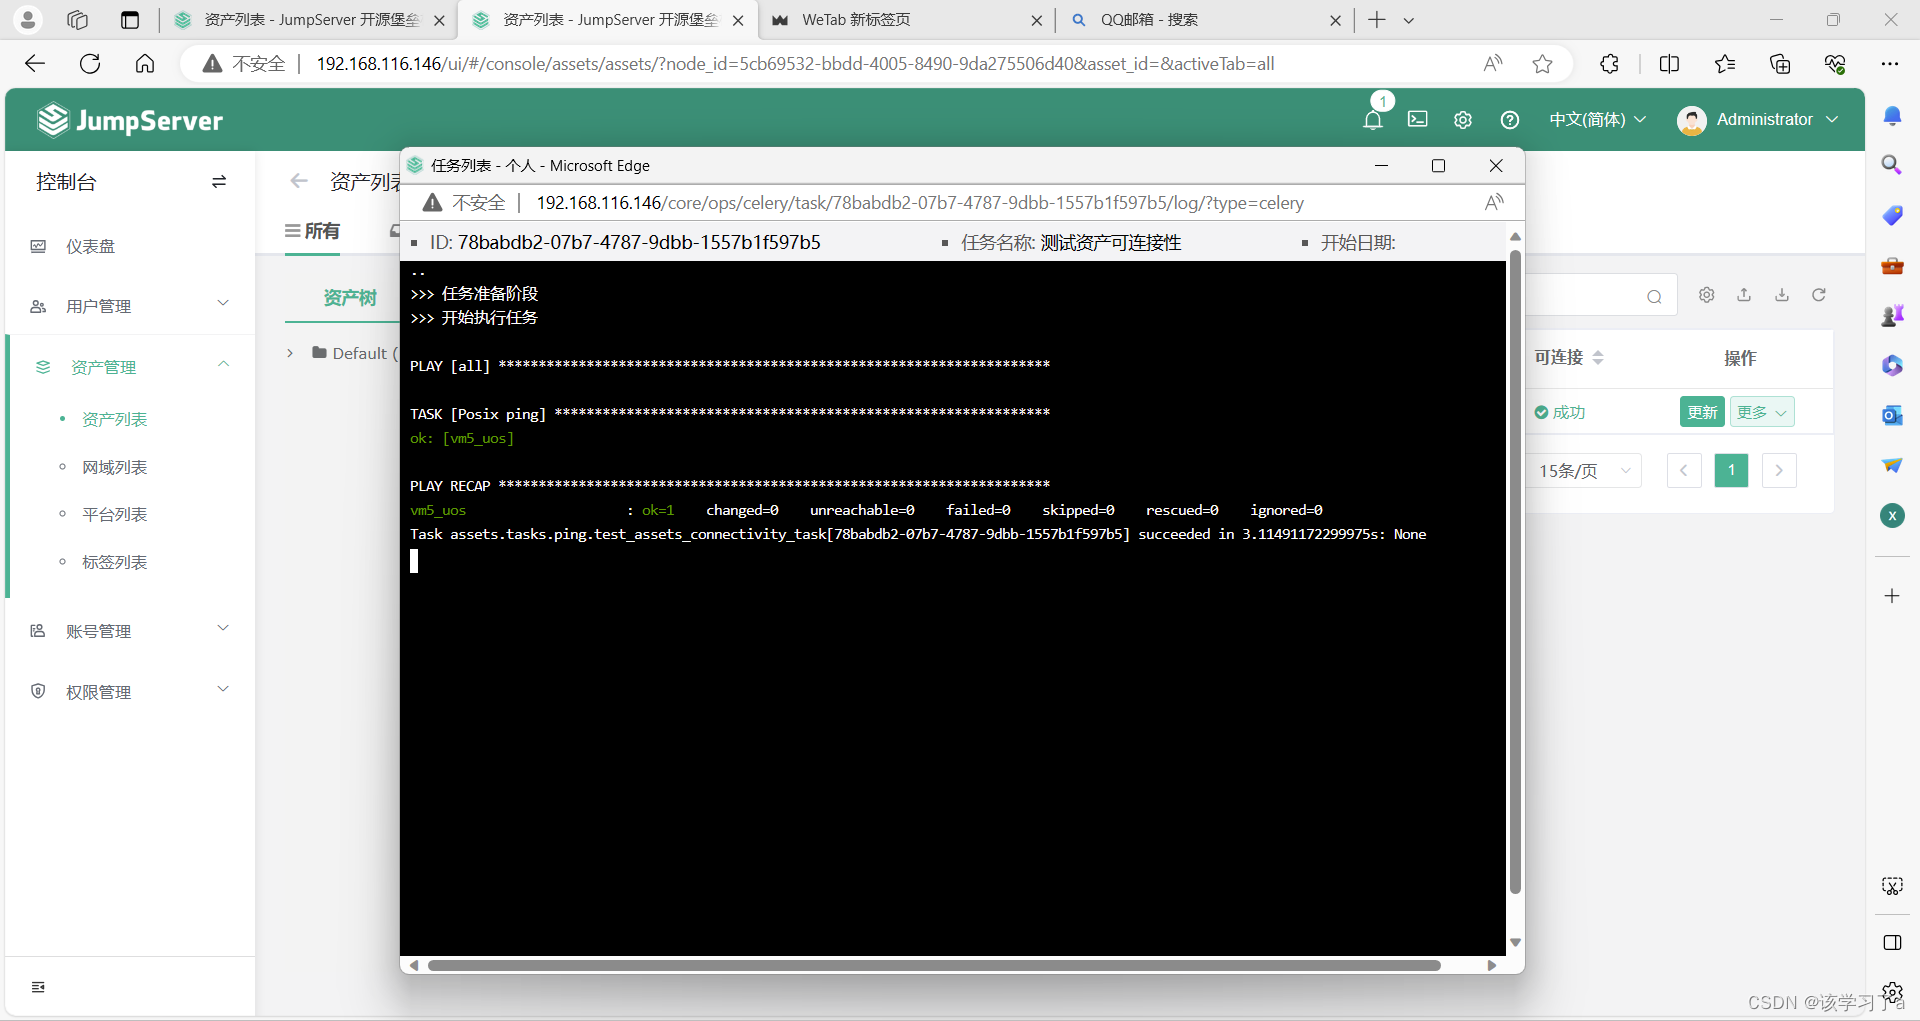Collapse 资产管理 menu in sidebar

point(130,367)
